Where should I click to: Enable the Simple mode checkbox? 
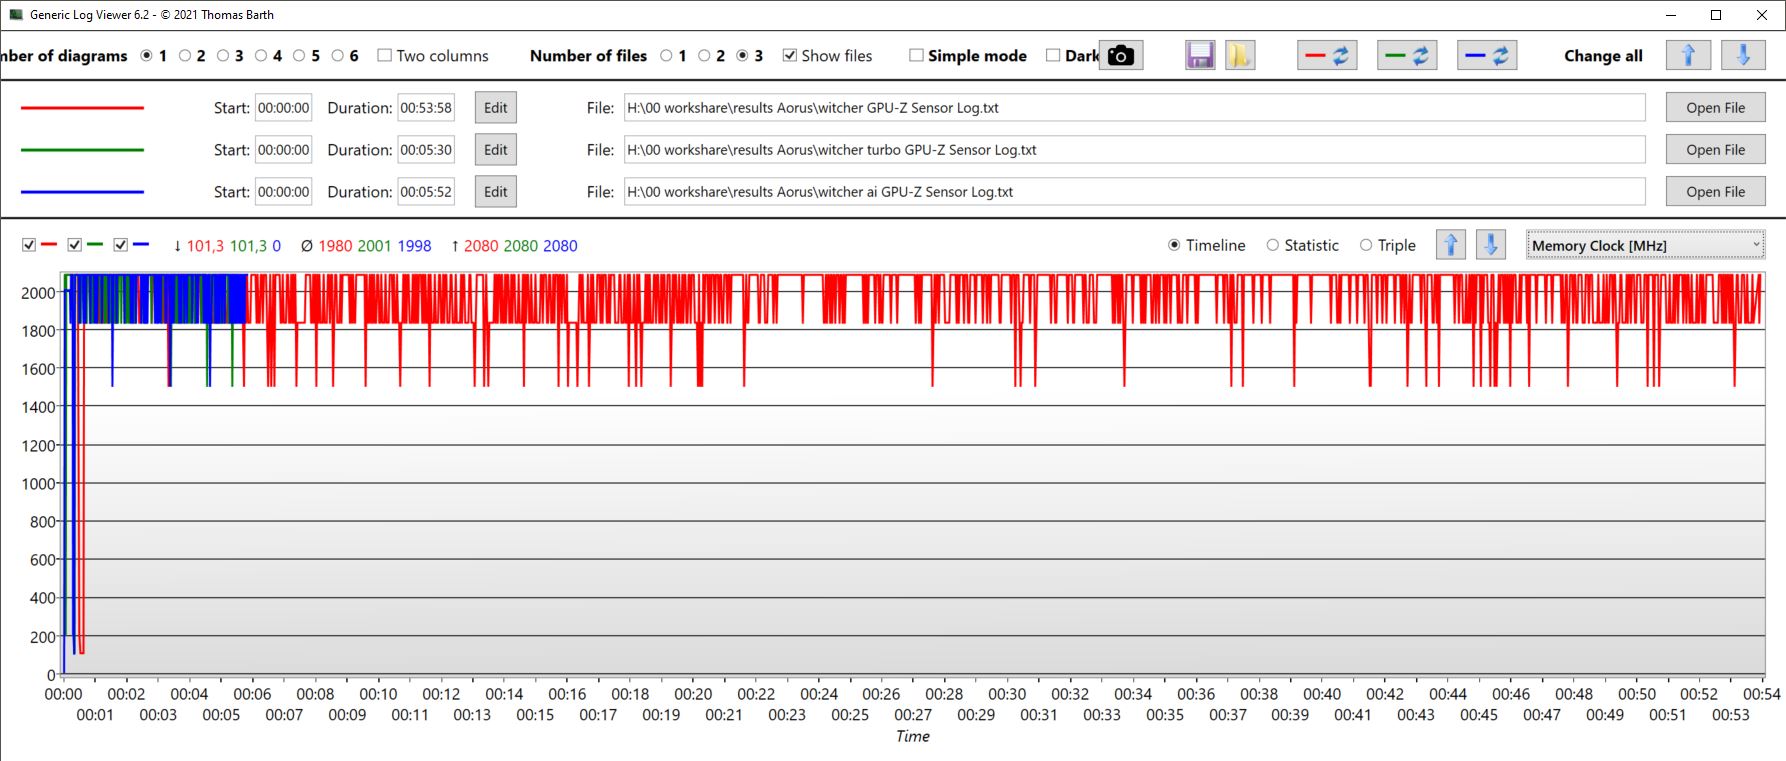click(916, 56)
